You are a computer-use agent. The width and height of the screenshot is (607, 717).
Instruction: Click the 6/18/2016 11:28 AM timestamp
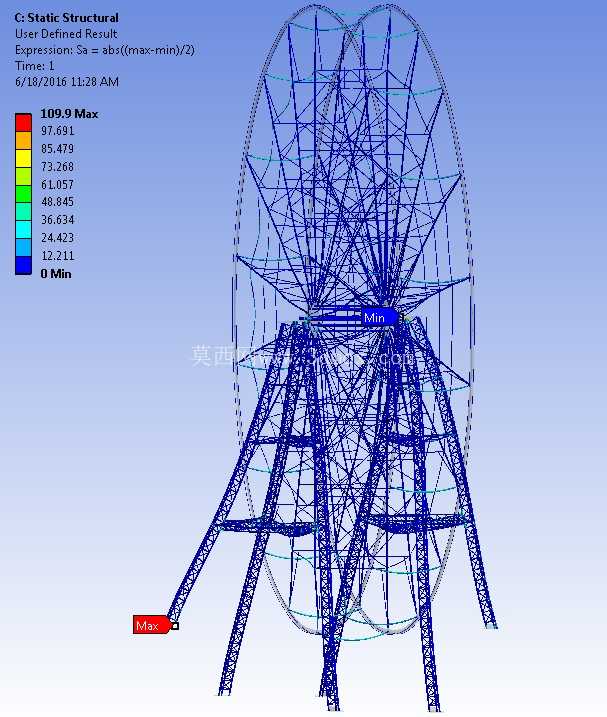[67, 82]
